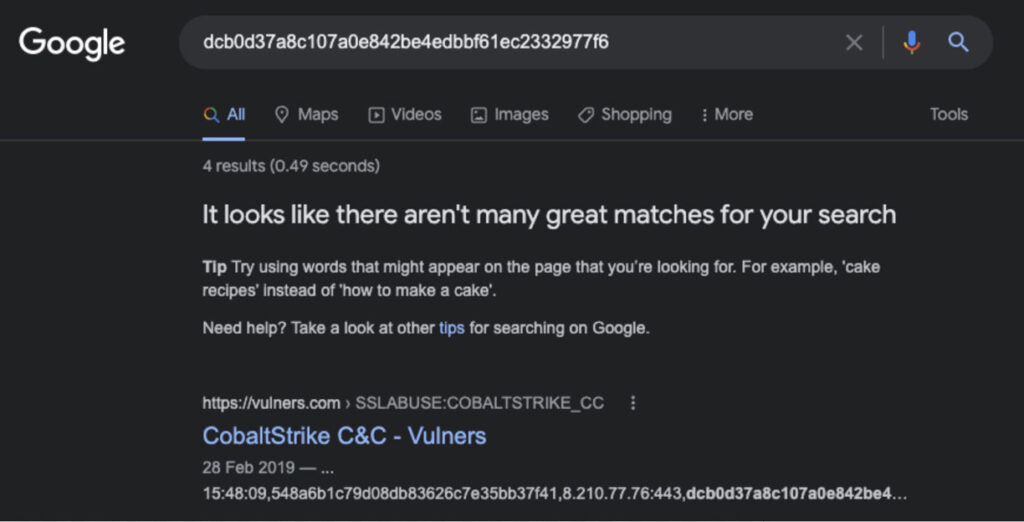Open the Images results tab
Screen dimensions: 1024x522
point(510,114)
